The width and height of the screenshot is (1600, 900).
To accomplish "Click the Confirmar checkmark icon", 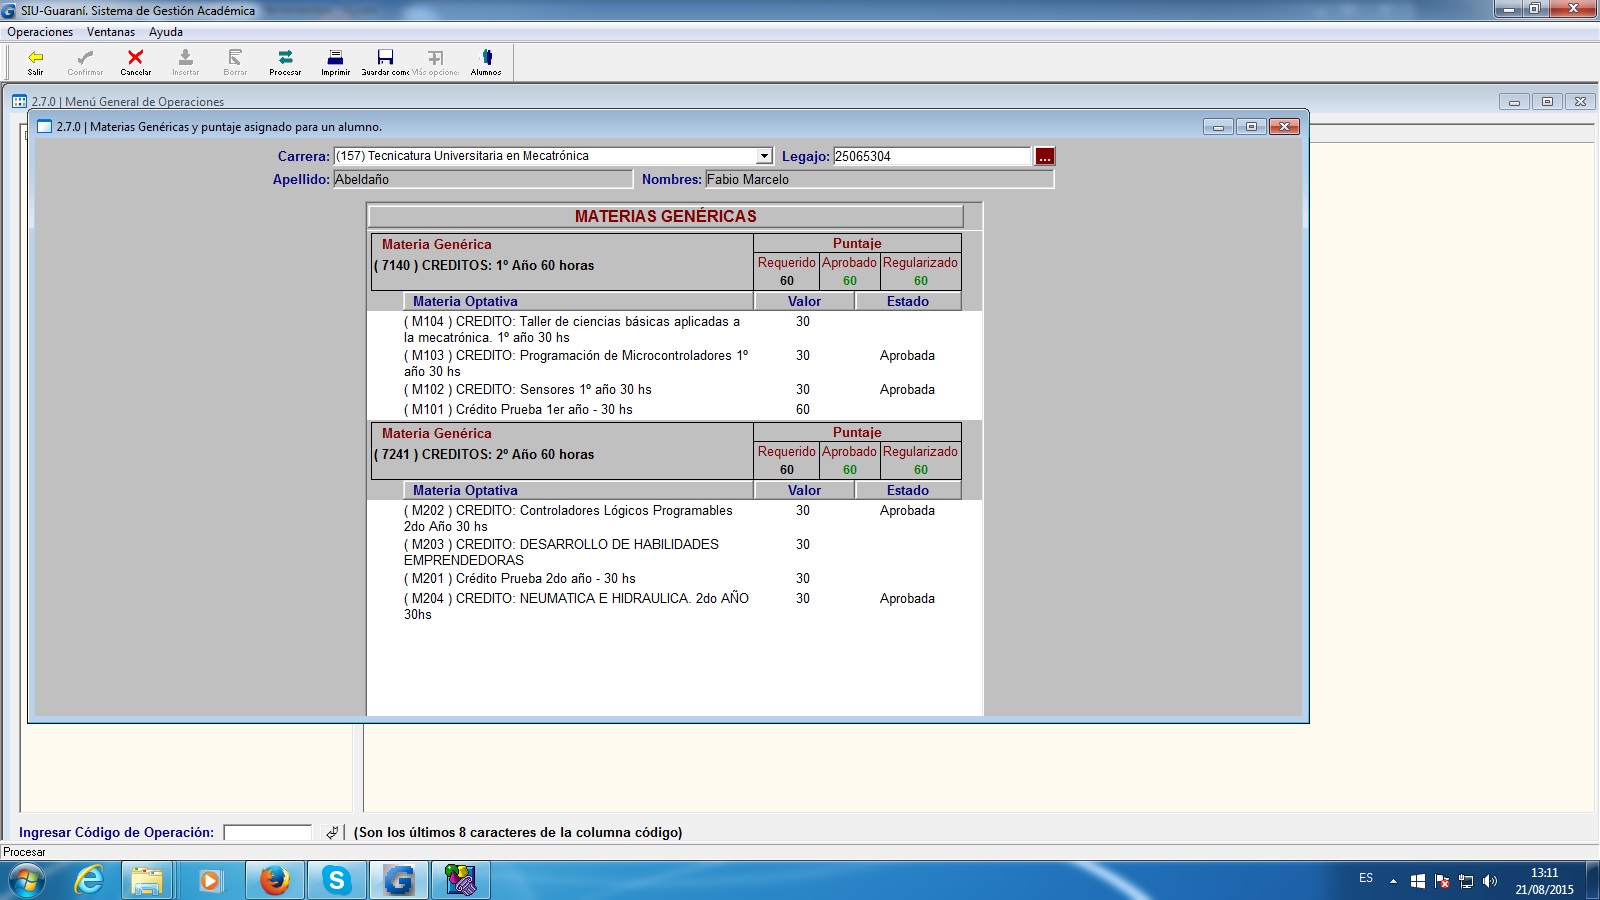I will point(85,62).
